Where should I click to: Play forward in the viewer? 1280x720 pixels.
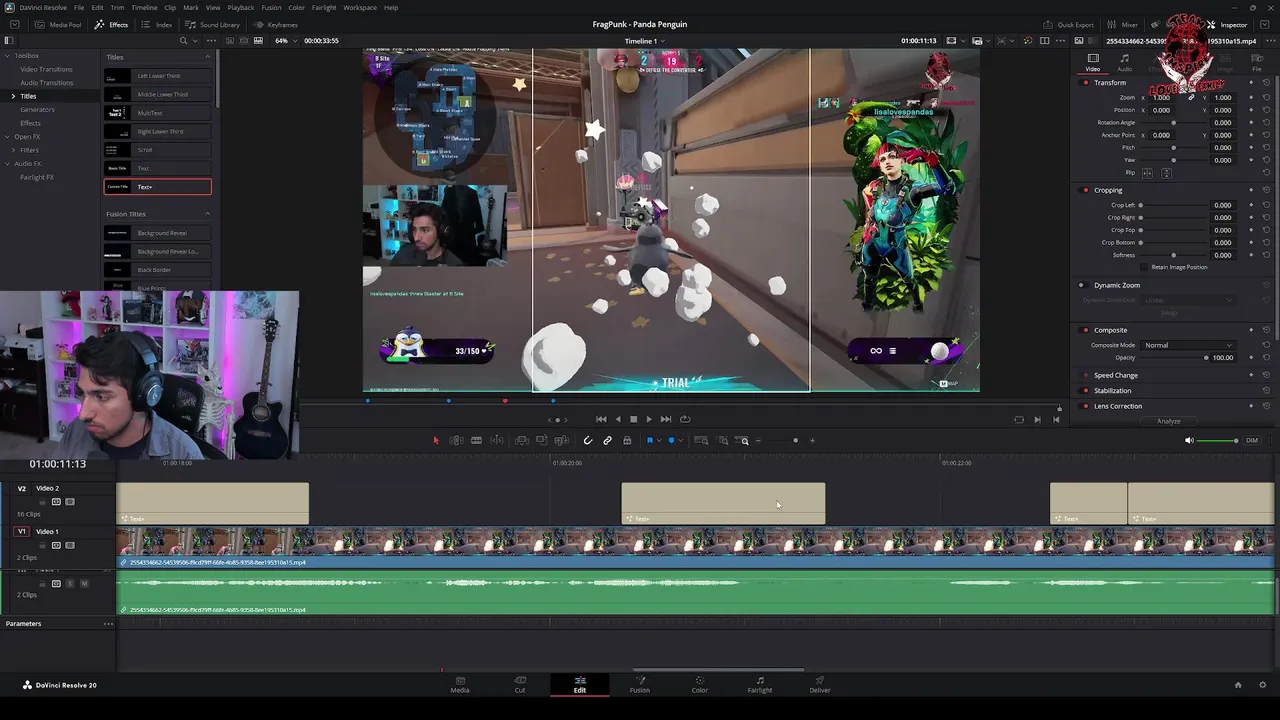[649, 419]
